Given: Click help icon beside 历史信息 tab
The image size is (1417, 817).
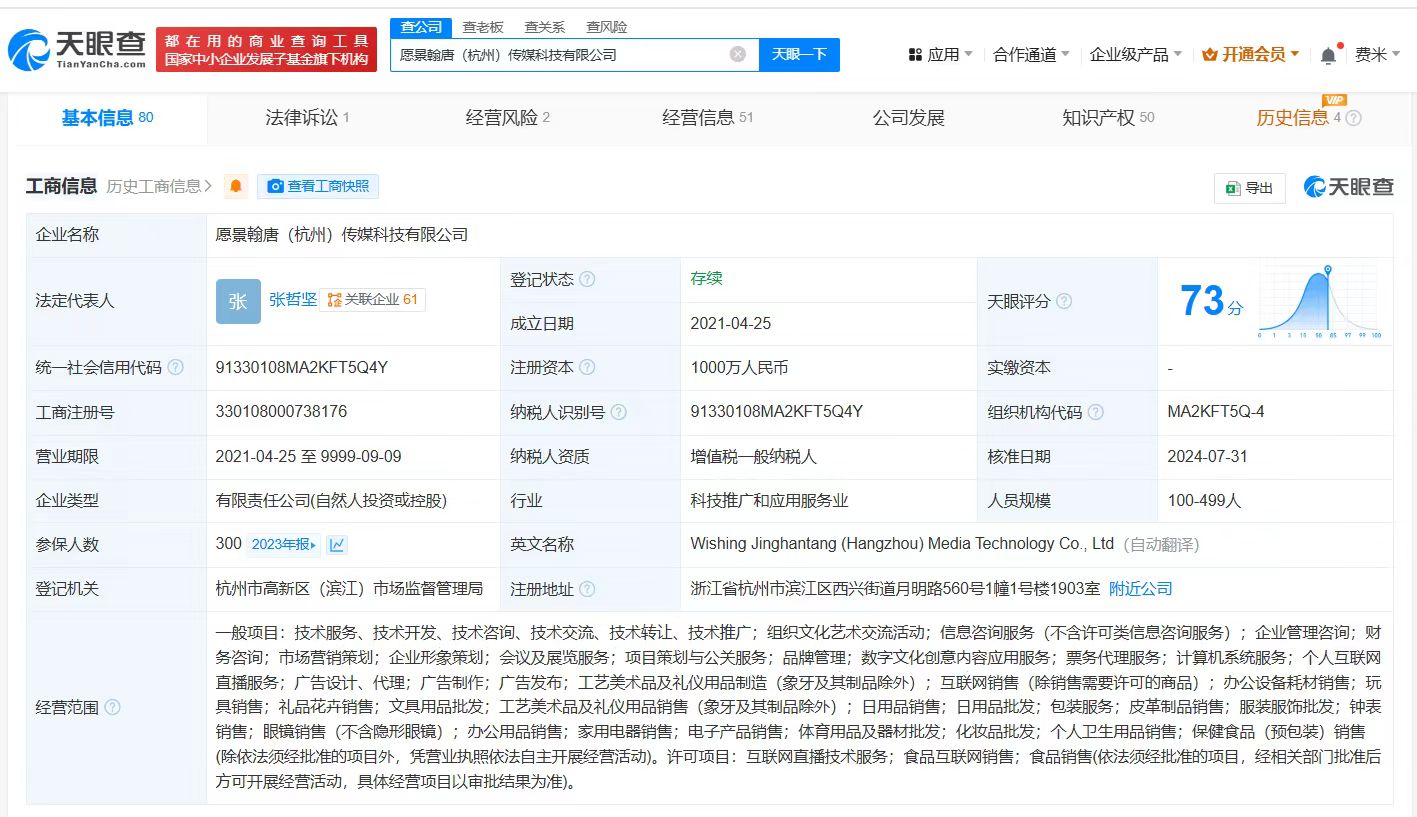Looking at the screenshot, I should tap(1353, 118).
